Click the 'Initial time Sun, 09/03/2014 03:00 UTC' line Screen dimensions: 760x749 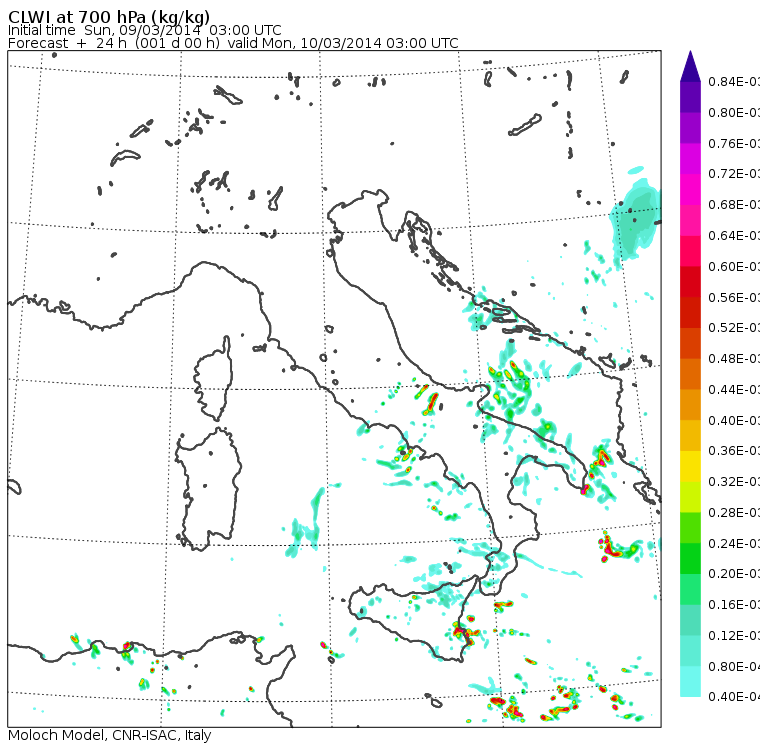[144, 30]
